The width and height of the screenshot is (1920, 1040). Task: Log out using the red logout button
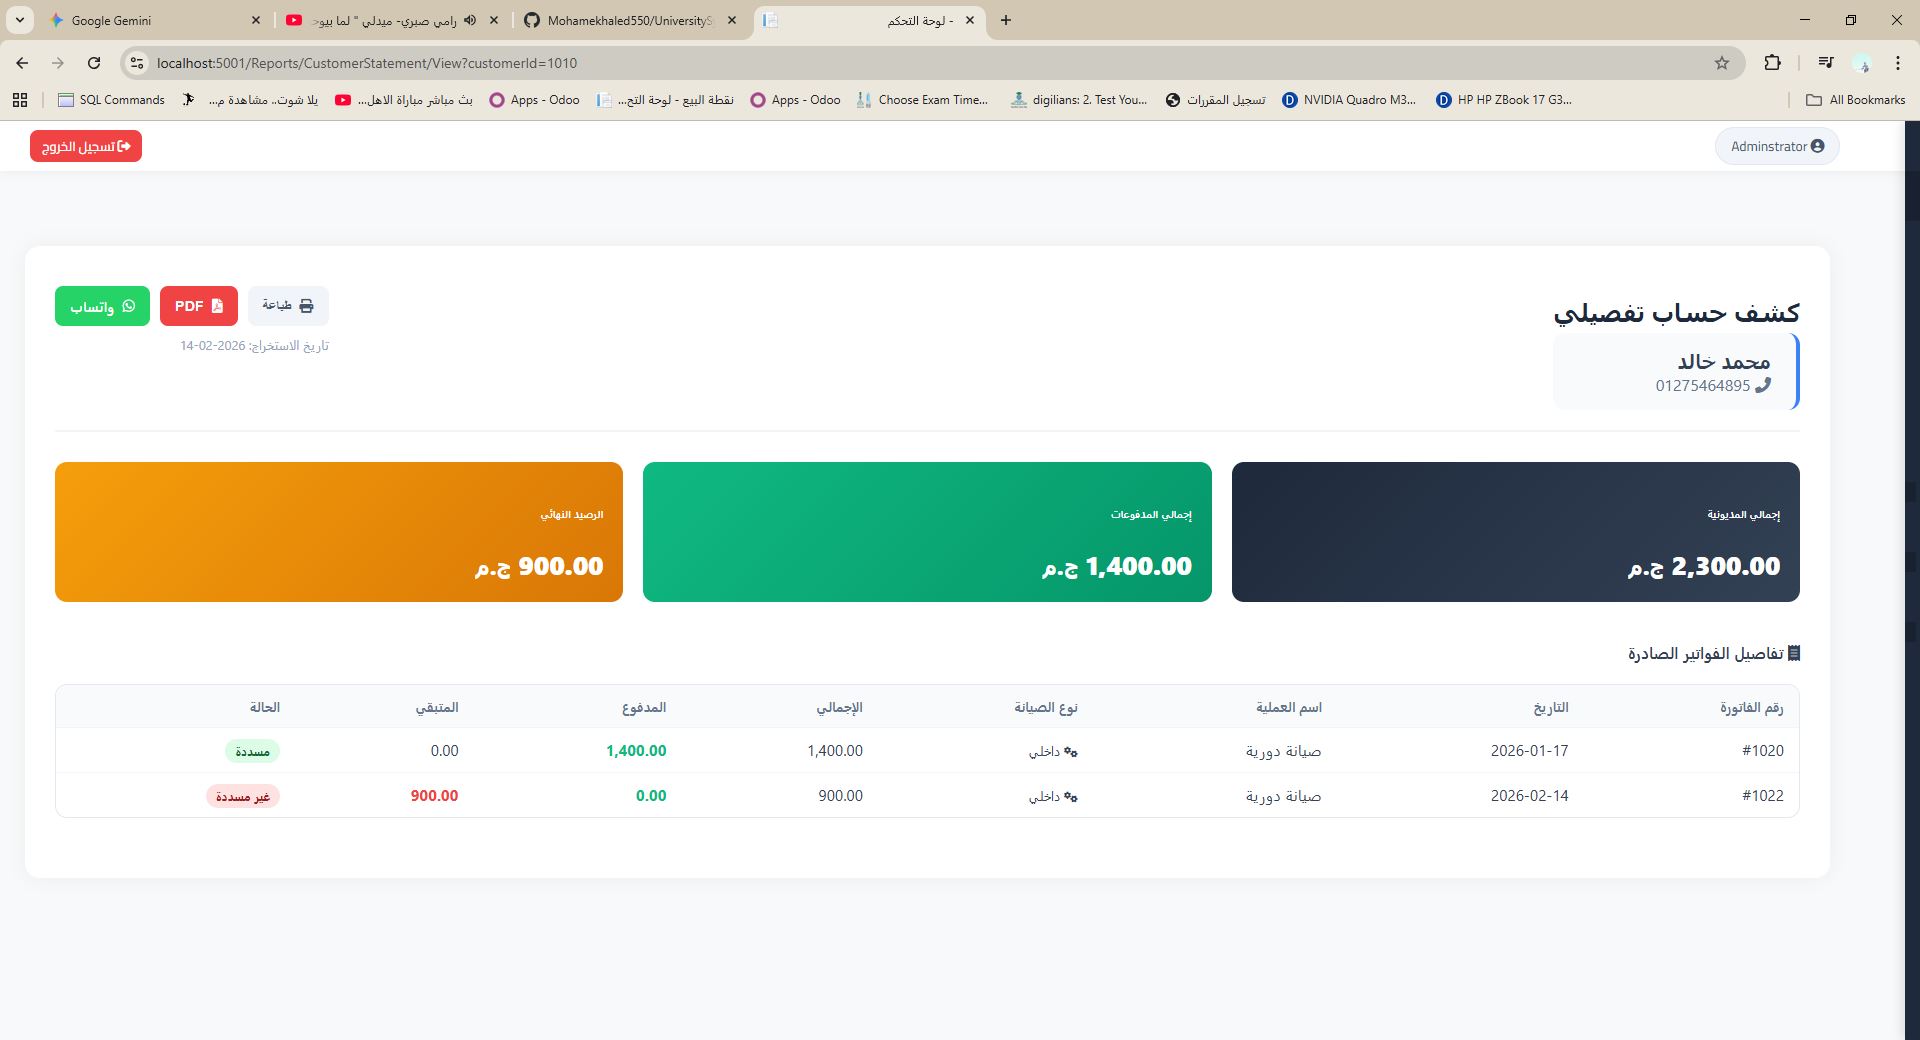[x=86, y=146]
